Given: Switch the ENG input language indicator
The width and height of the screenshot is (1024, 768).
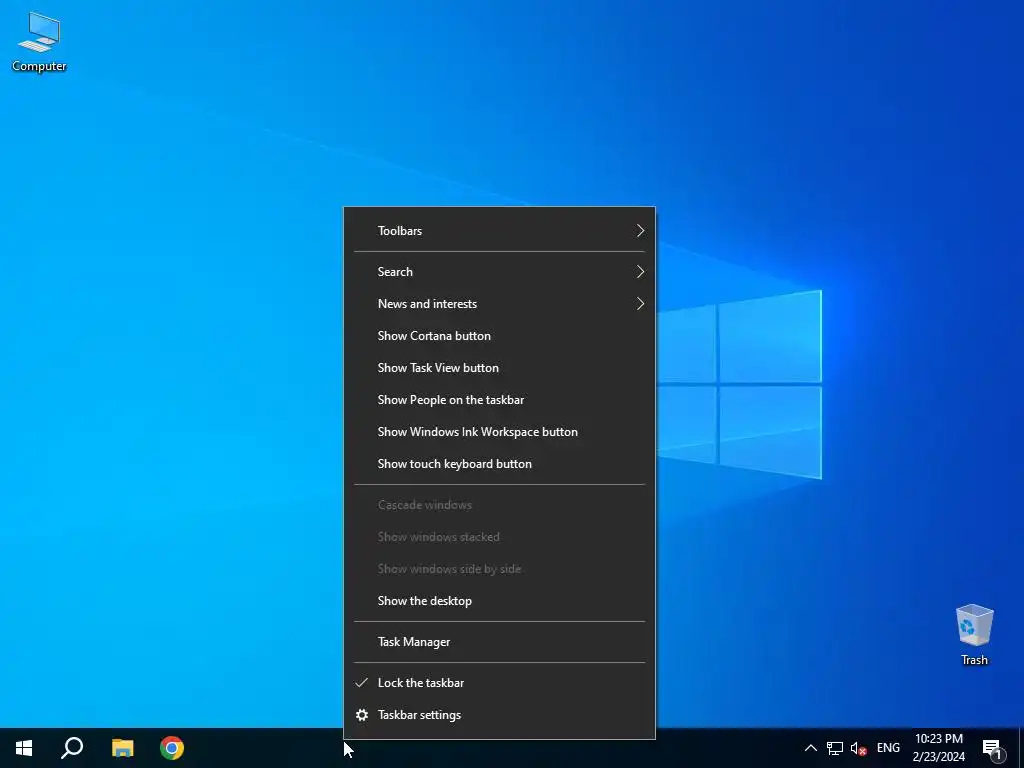Looking at the screenshot, I should point(888,748).
